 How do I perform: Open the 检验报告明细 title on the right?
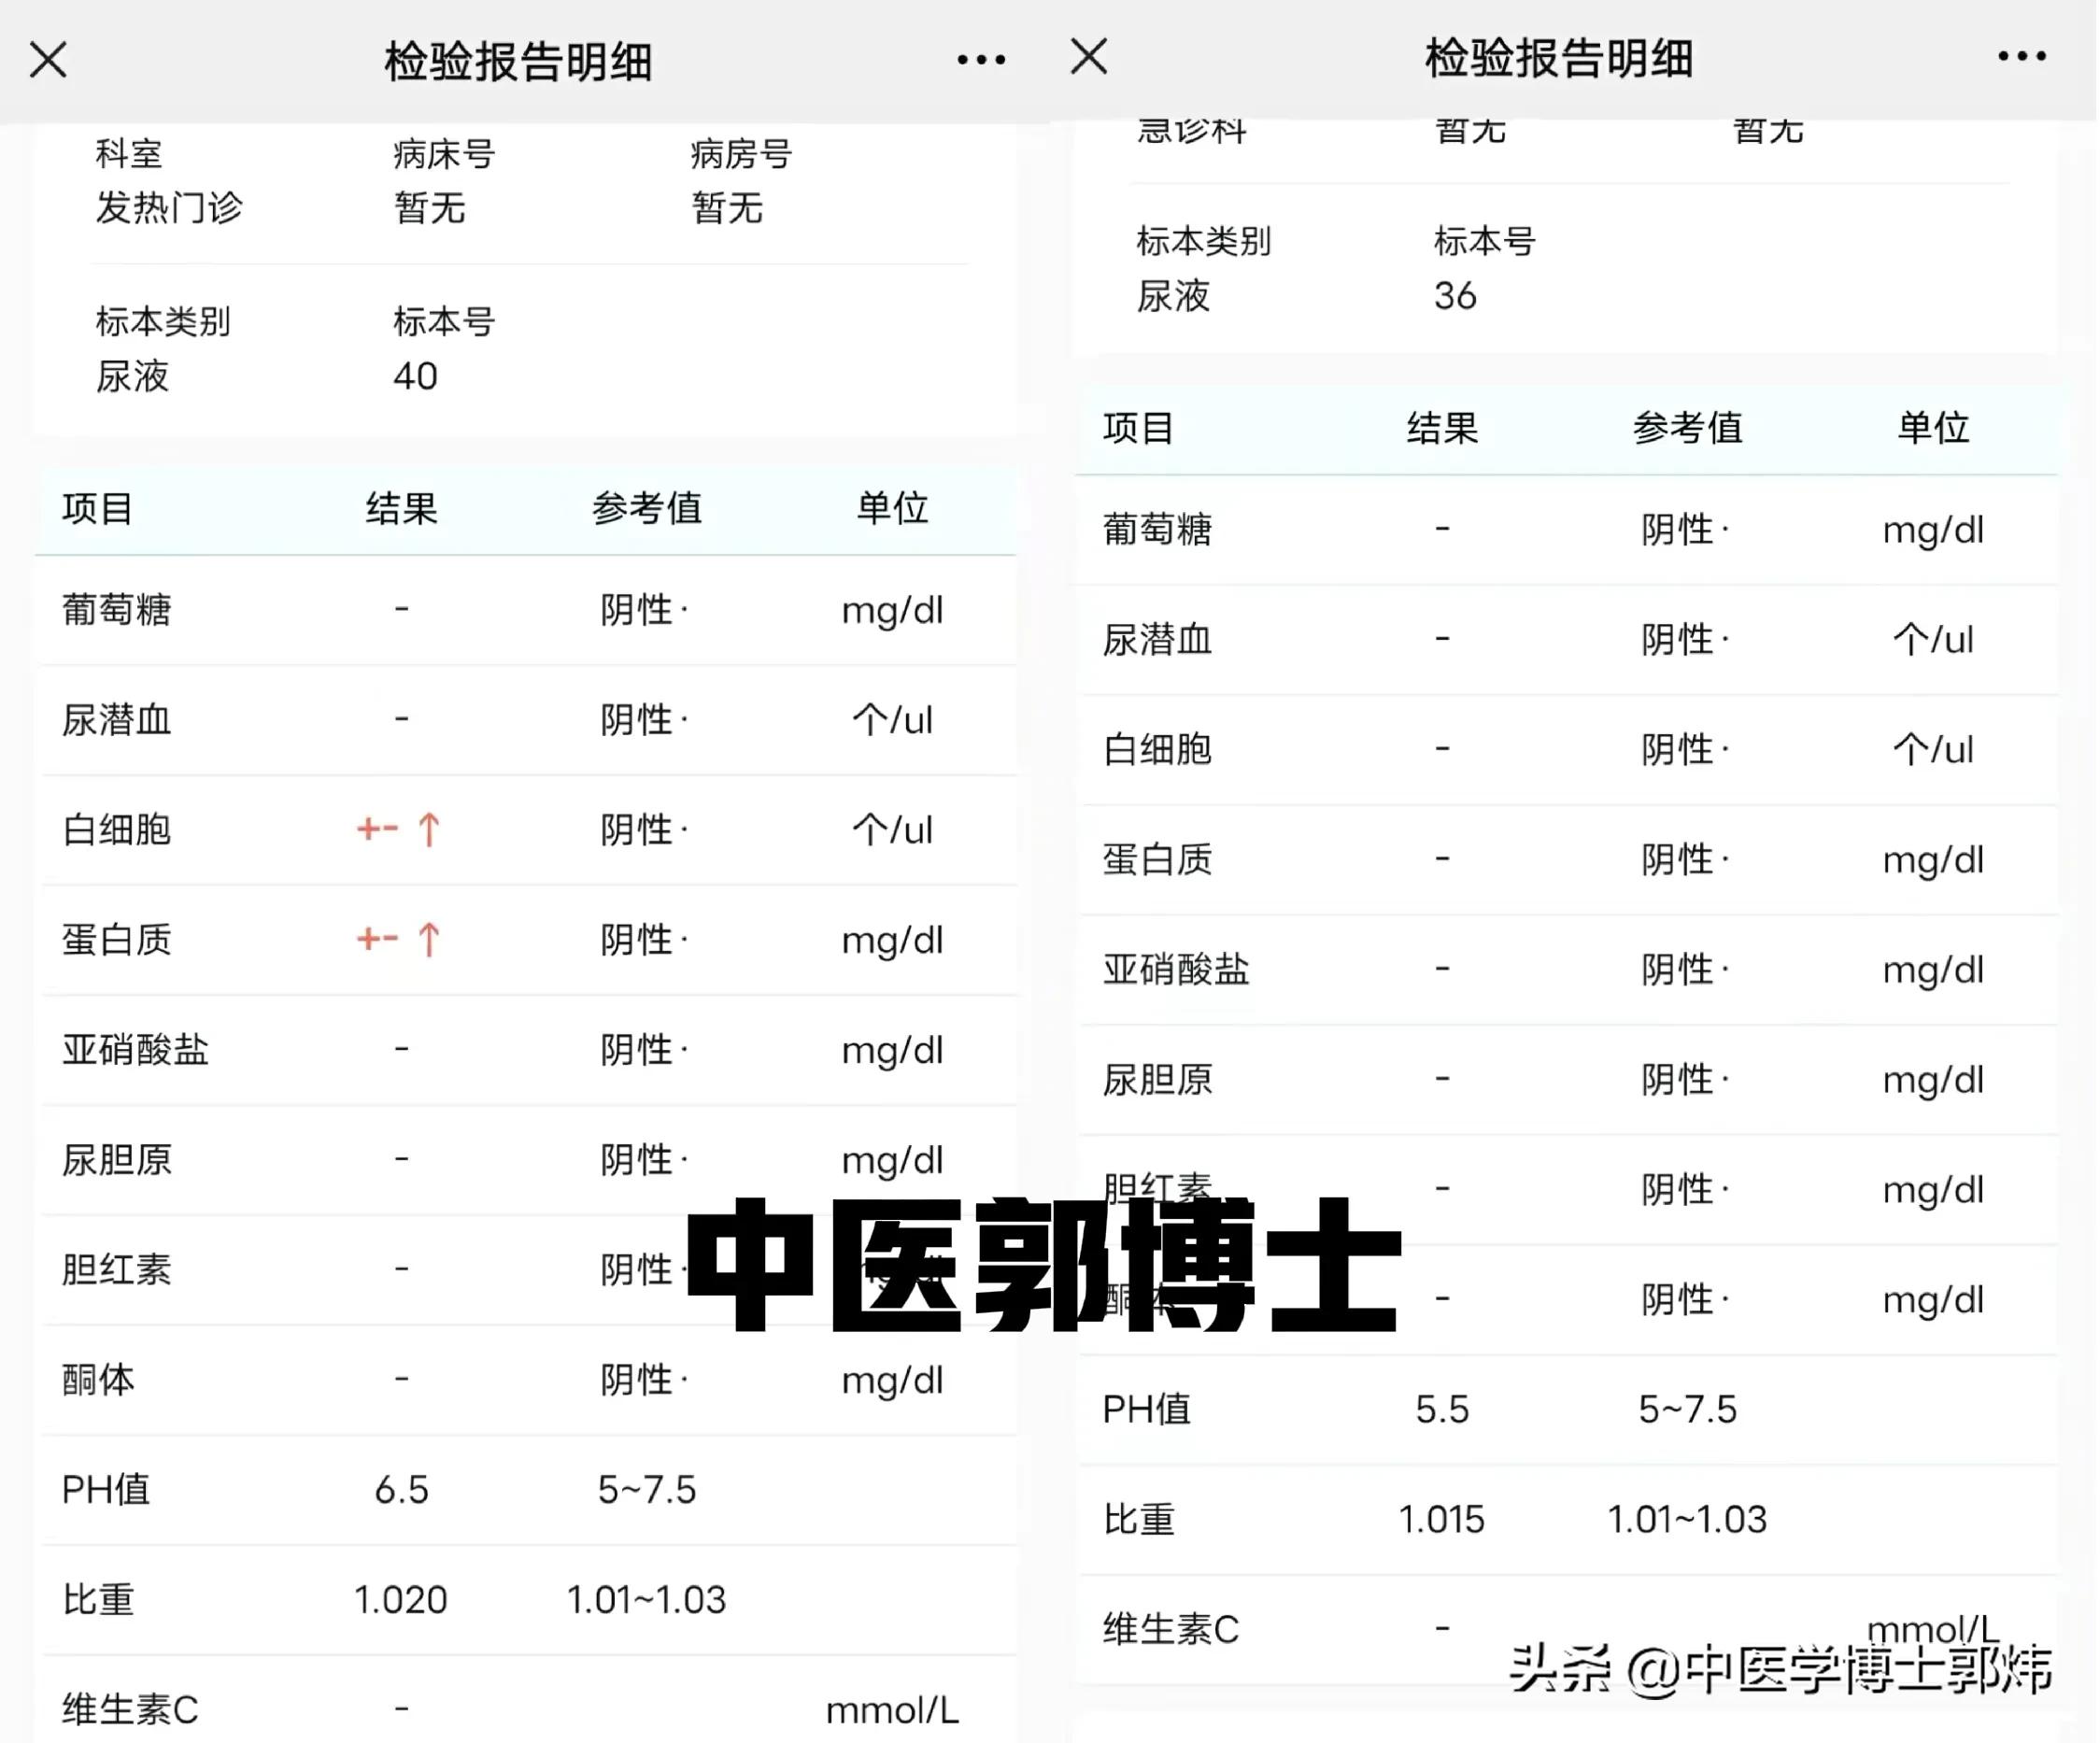(1557, 58)
